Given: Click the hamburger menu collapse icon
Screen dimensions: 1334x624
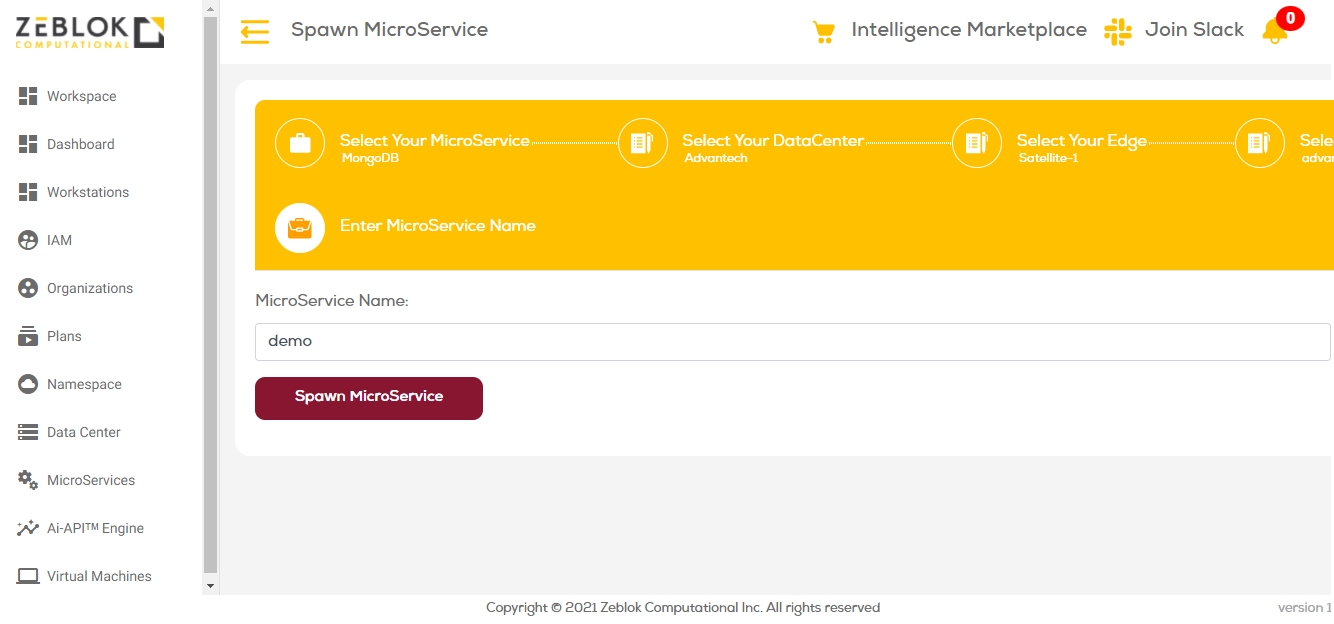Looking at the screenshot, I should pyautogui.click(x=255, y=32).
